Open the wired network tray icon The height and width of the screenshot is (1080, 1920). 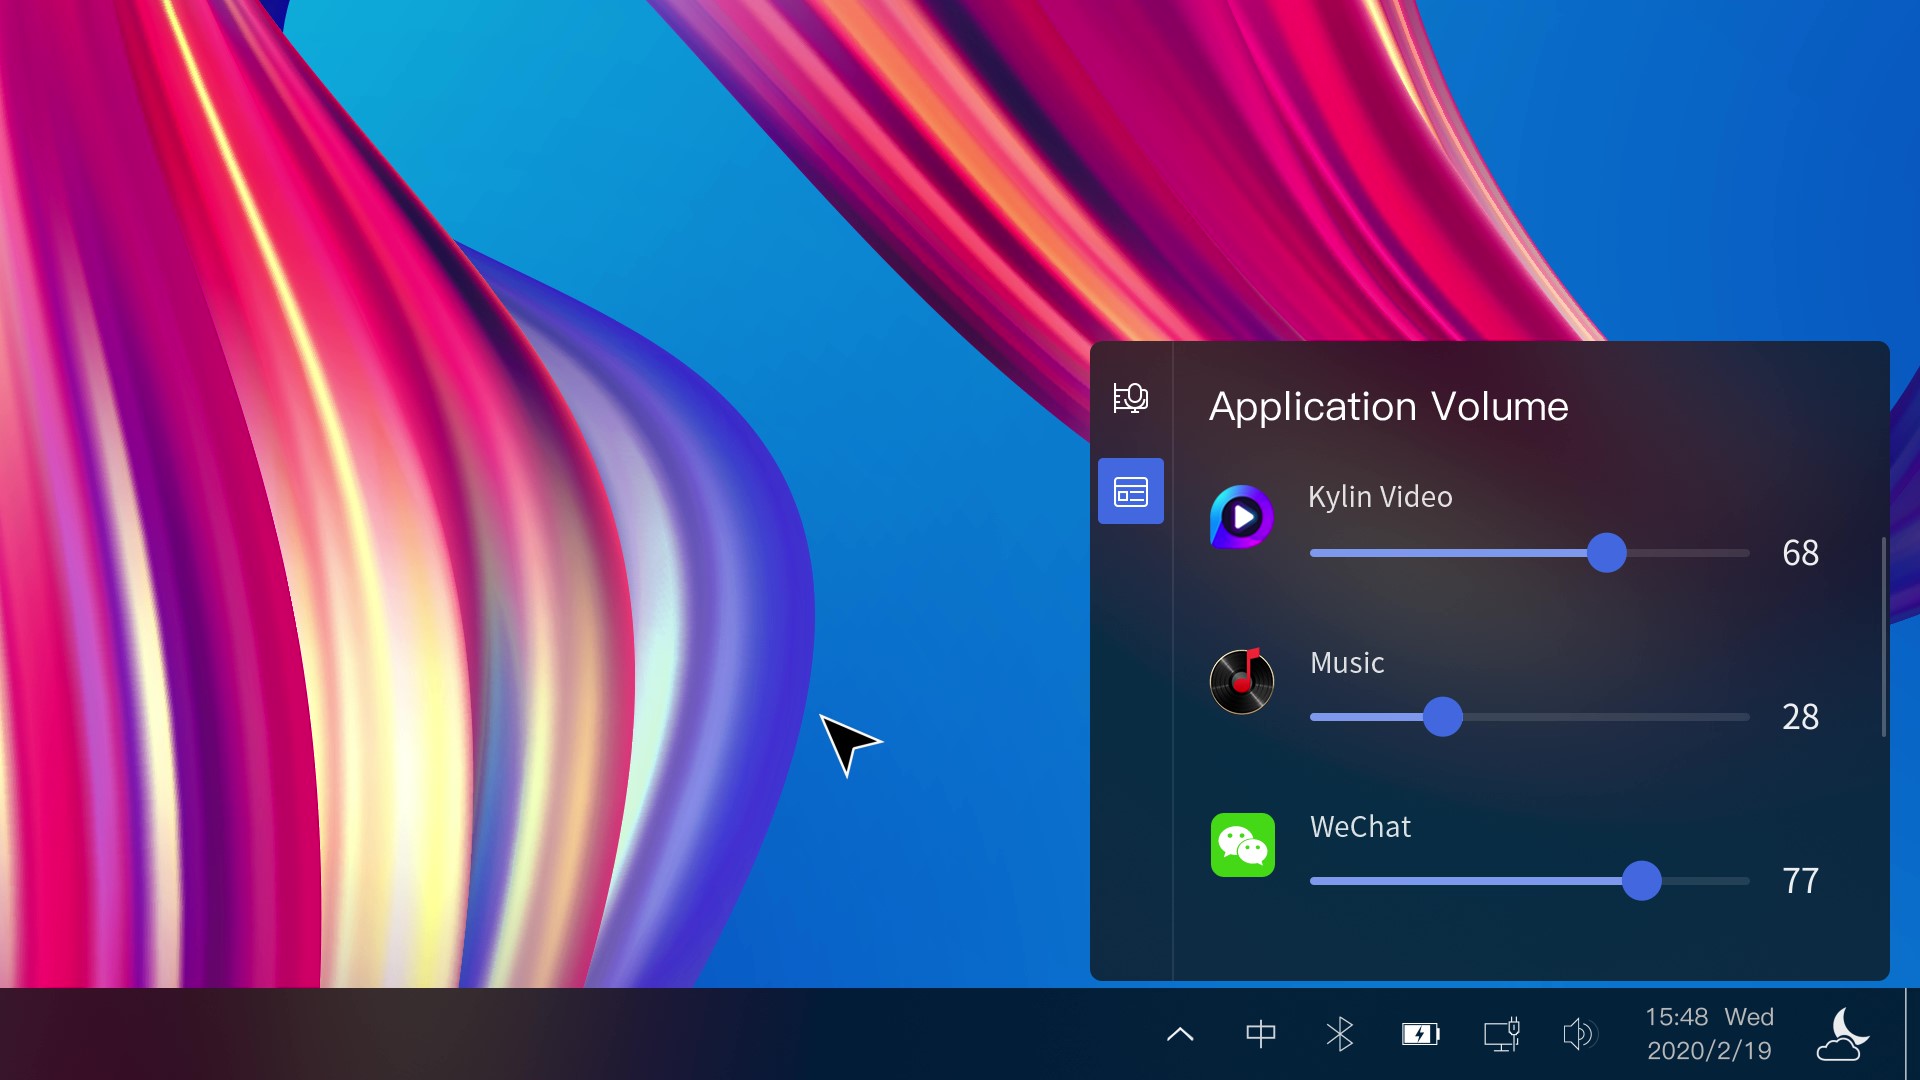(1501, 1034)
